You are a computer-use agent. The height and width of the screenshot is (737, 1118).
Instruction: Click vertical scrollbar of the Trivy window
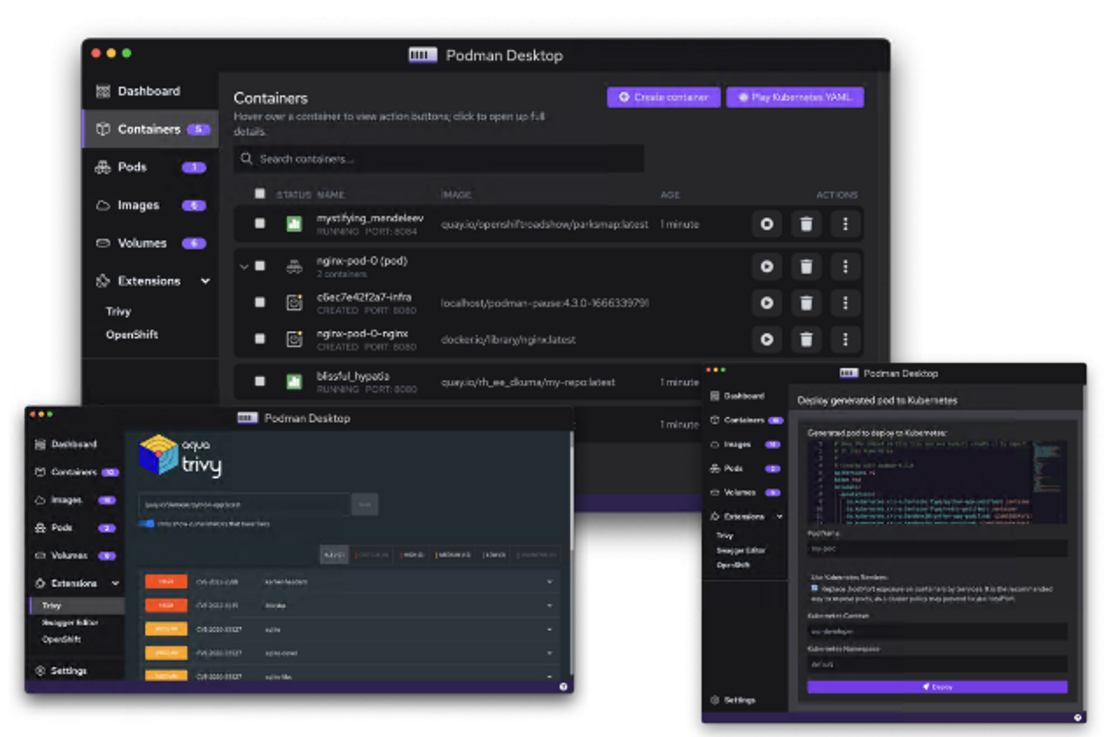(571, 555)
